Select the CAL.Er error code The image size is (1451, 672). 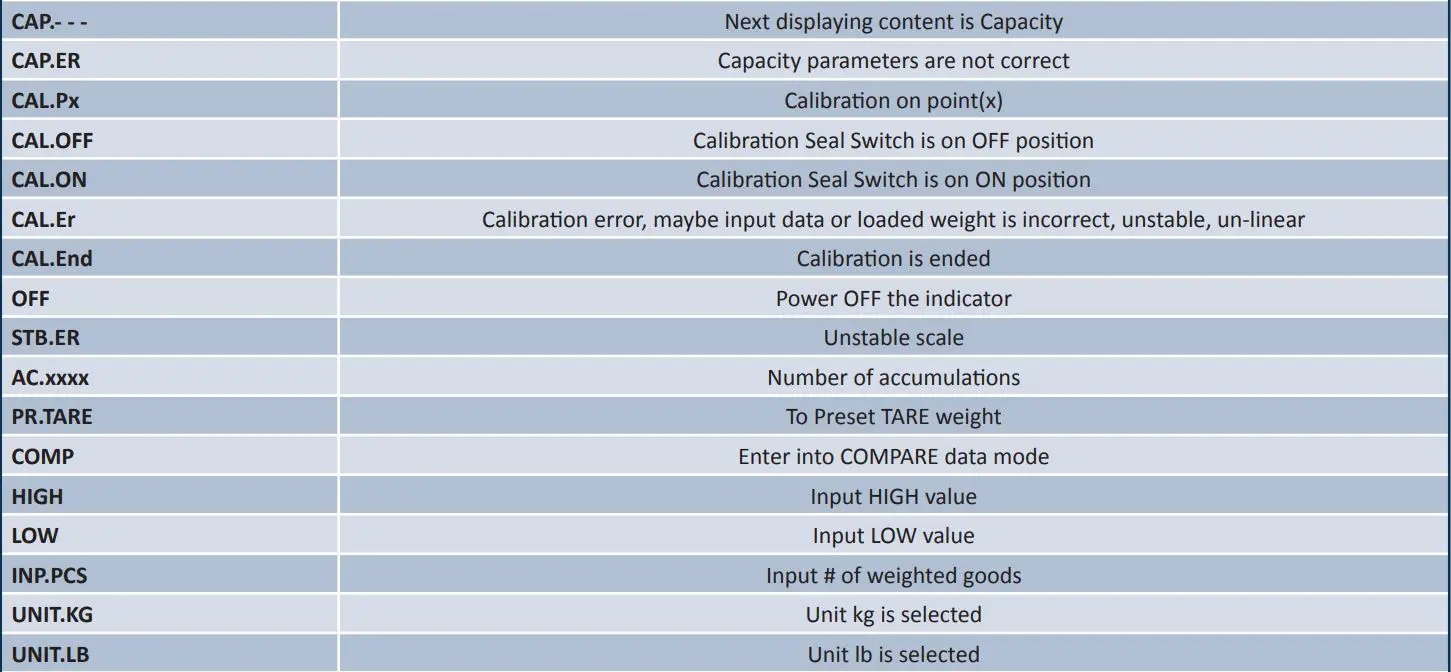(x=44, y=219)
